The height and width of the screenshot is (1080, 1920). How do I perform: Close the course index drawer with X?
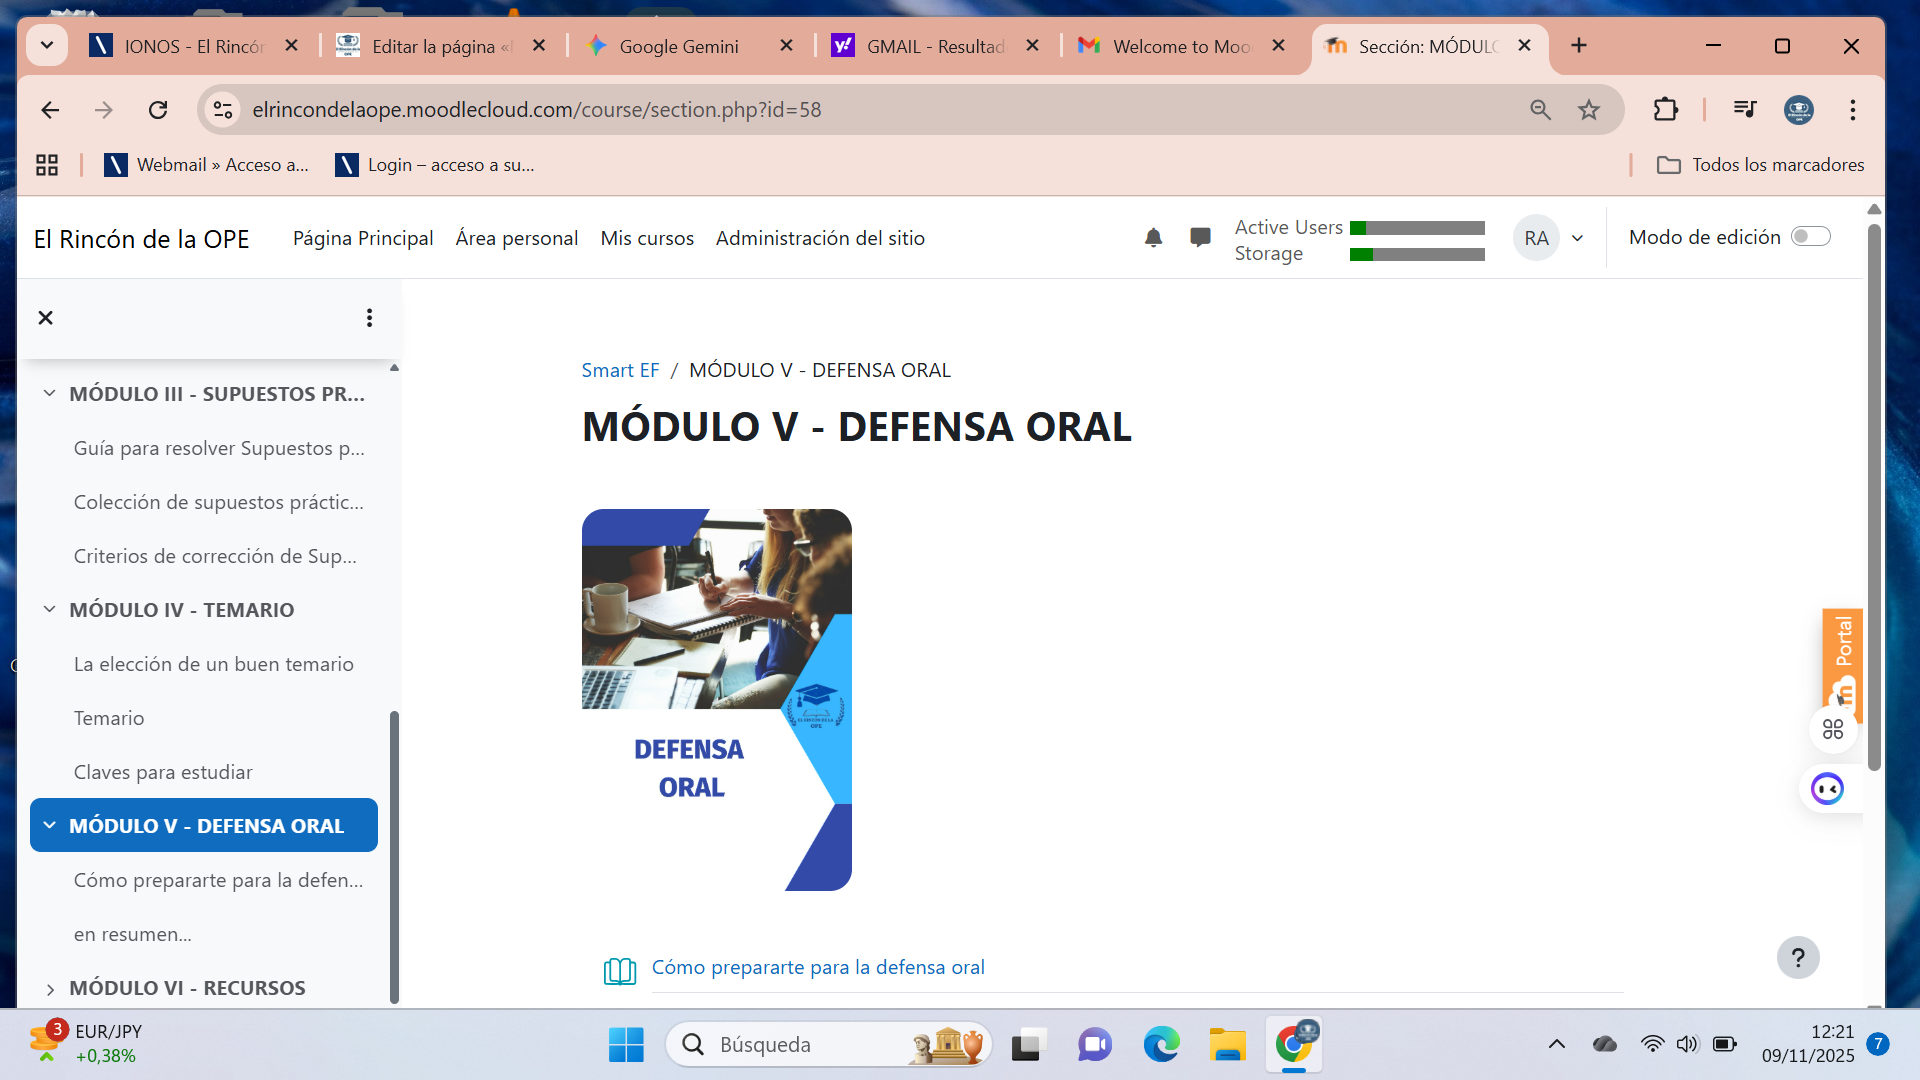point(45,318)
